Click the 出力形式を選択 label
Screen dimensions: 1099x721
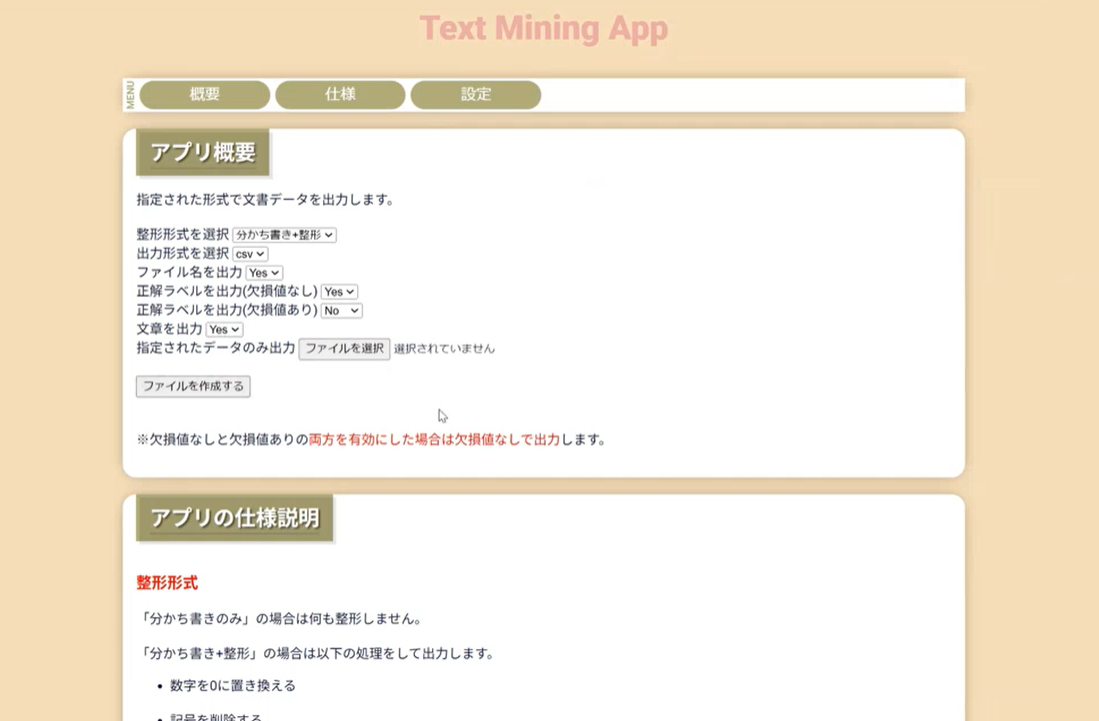coord(182,253)
